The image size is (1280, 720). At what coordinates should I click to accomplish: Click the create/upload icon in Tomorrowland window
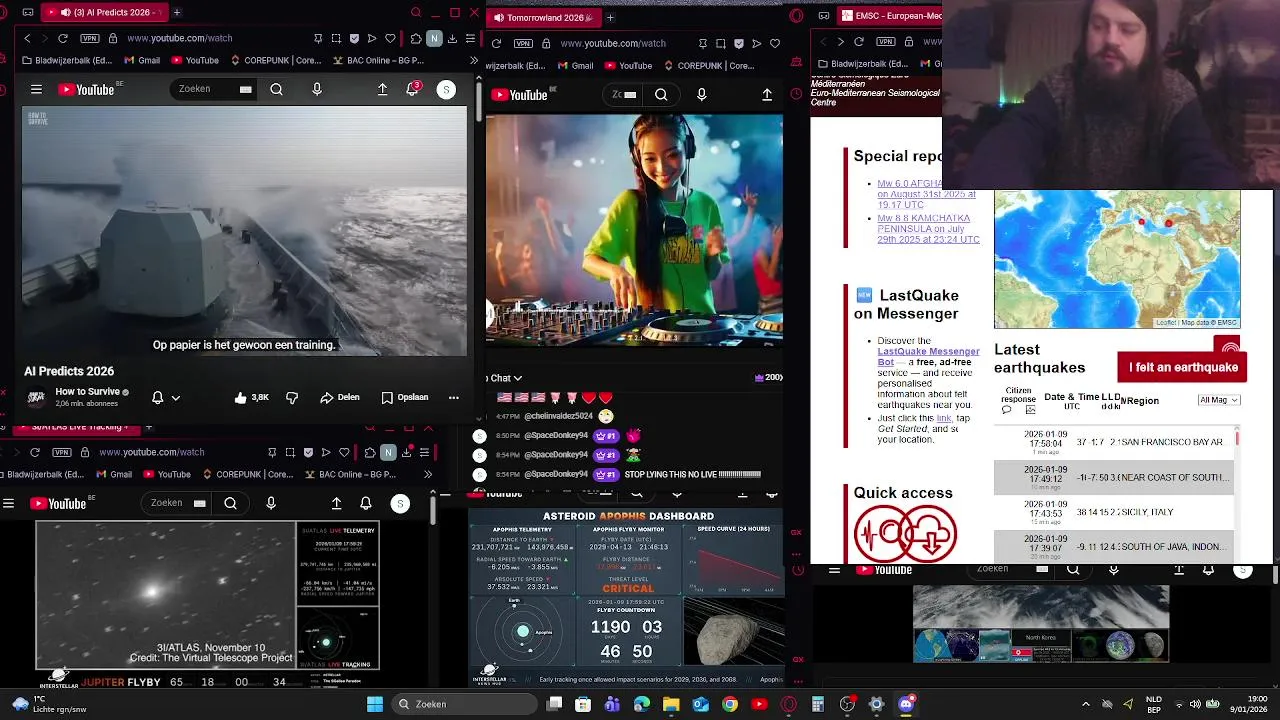click(767, 95)
